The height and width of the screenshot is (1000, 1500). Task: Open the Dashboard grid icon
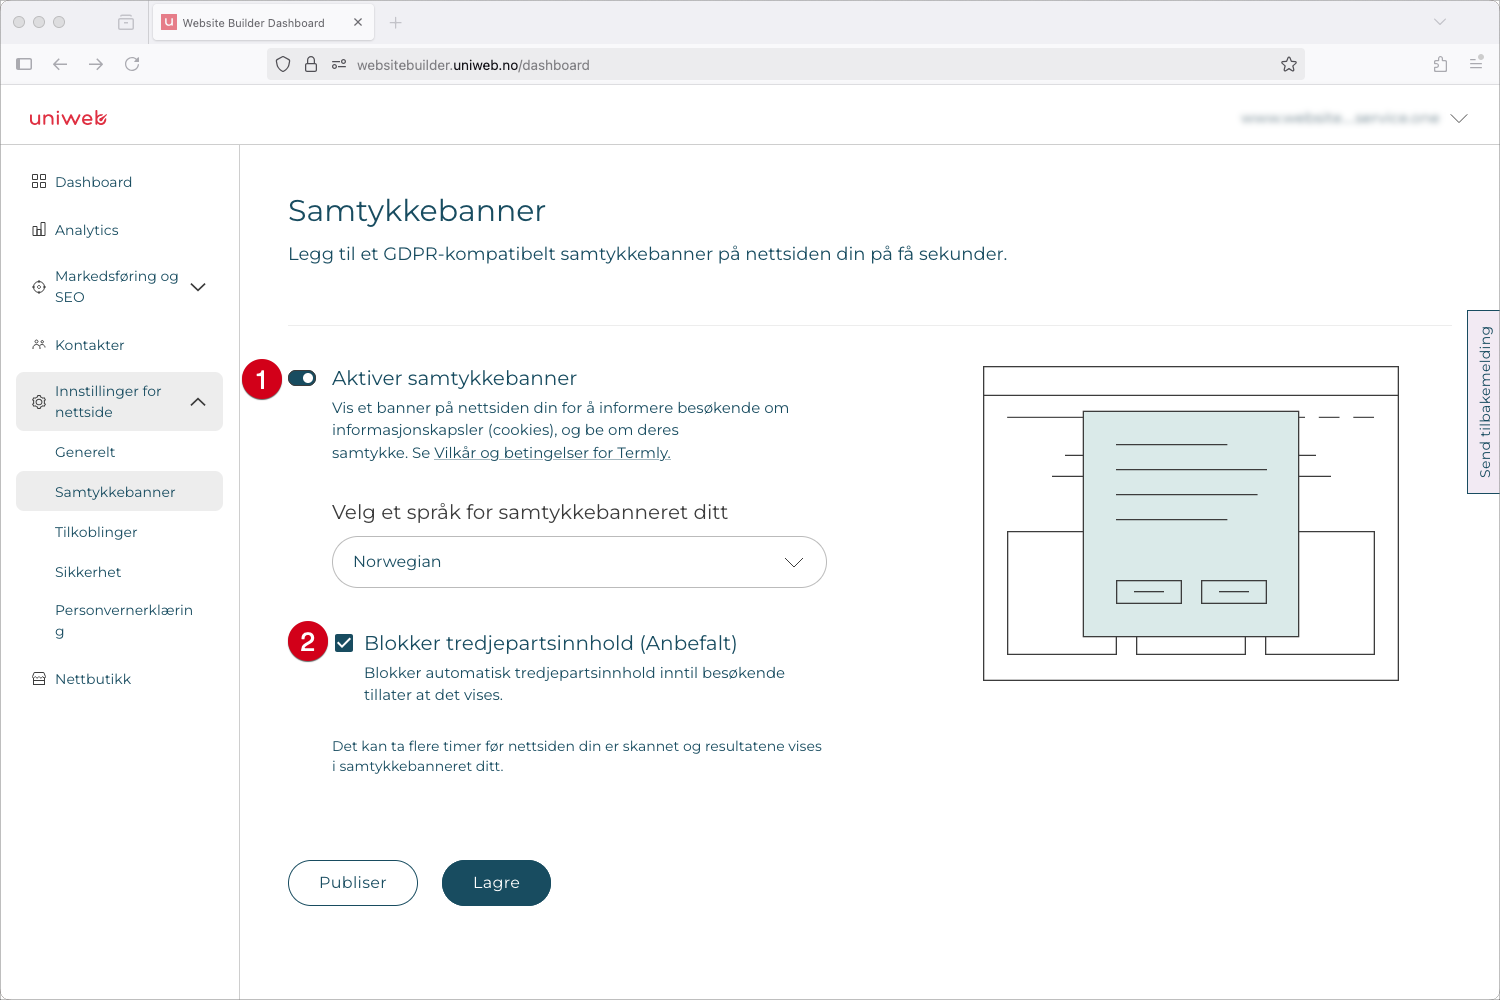click(x=39, y=181)
